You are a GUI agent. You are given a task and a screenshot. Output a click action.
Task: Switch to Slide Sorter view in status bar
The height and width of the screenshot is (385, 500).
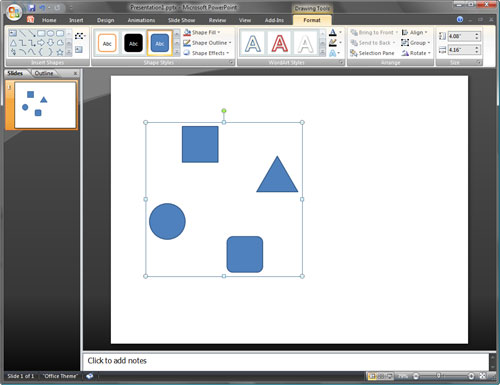pos(380,376)
